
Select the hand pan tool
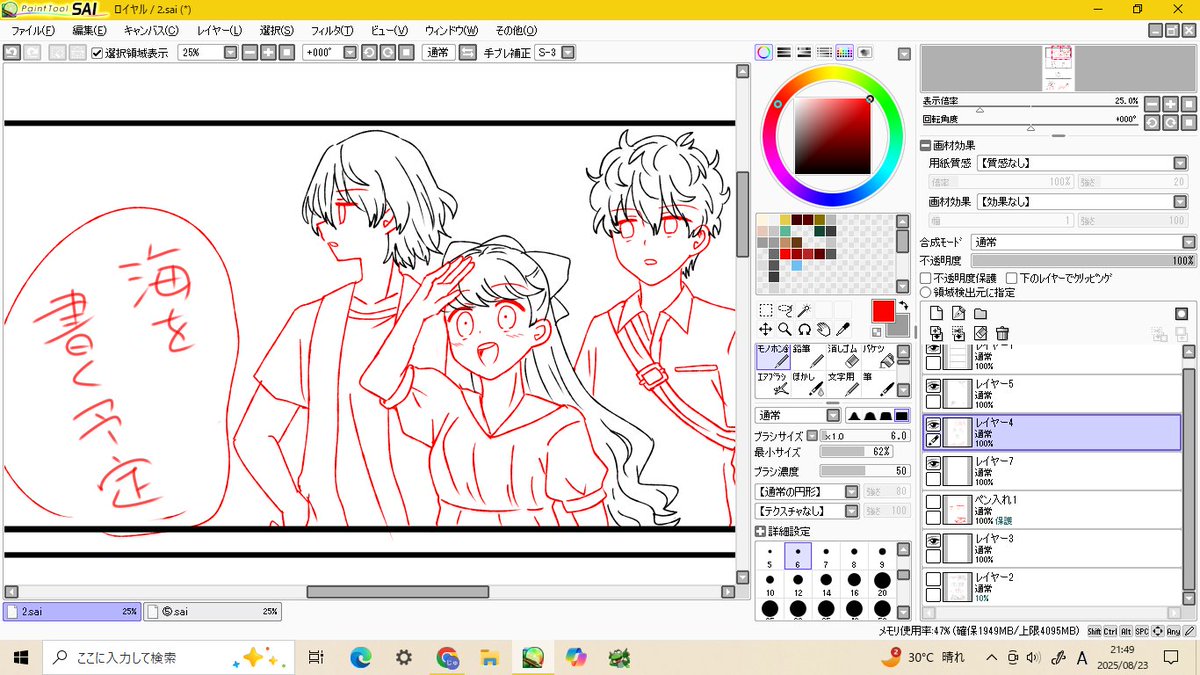(x=823, y=329)
